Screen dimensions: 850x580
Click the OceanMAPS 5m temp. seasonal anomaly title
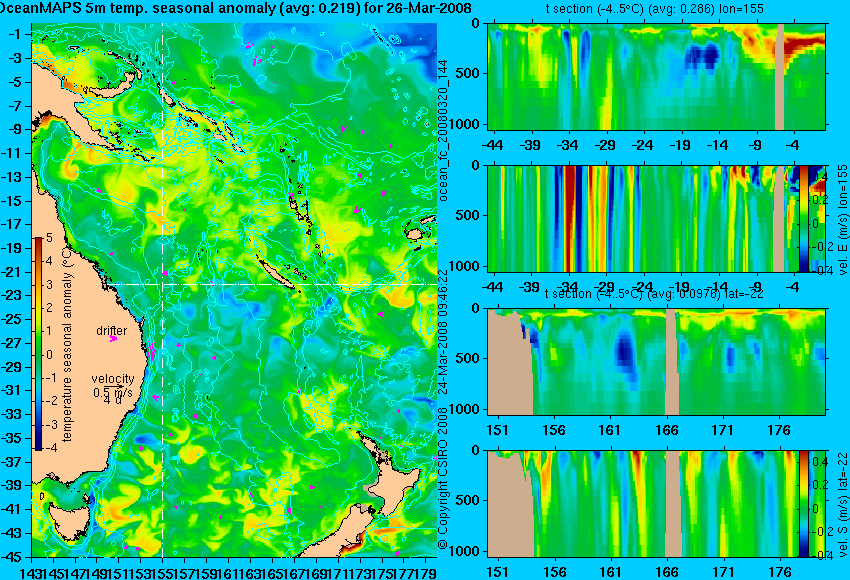(x=235, y=8)
